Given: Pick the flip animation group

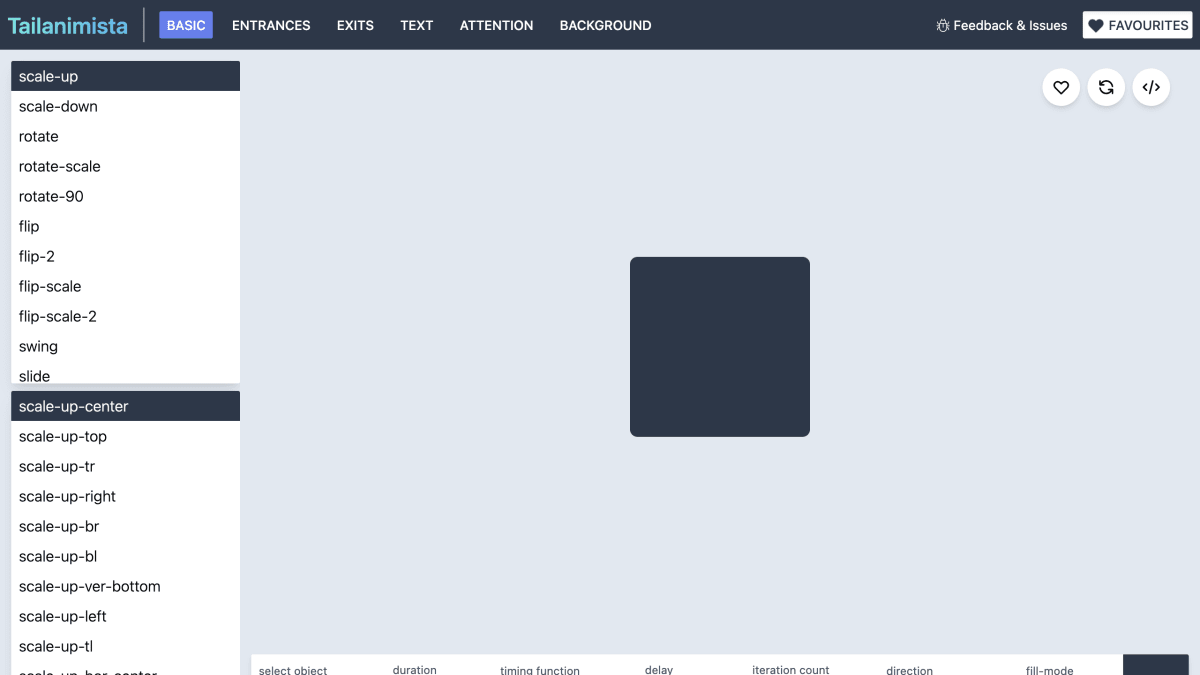Looking at the screenshot, I should pyautogui.click(x=125, y=226).
